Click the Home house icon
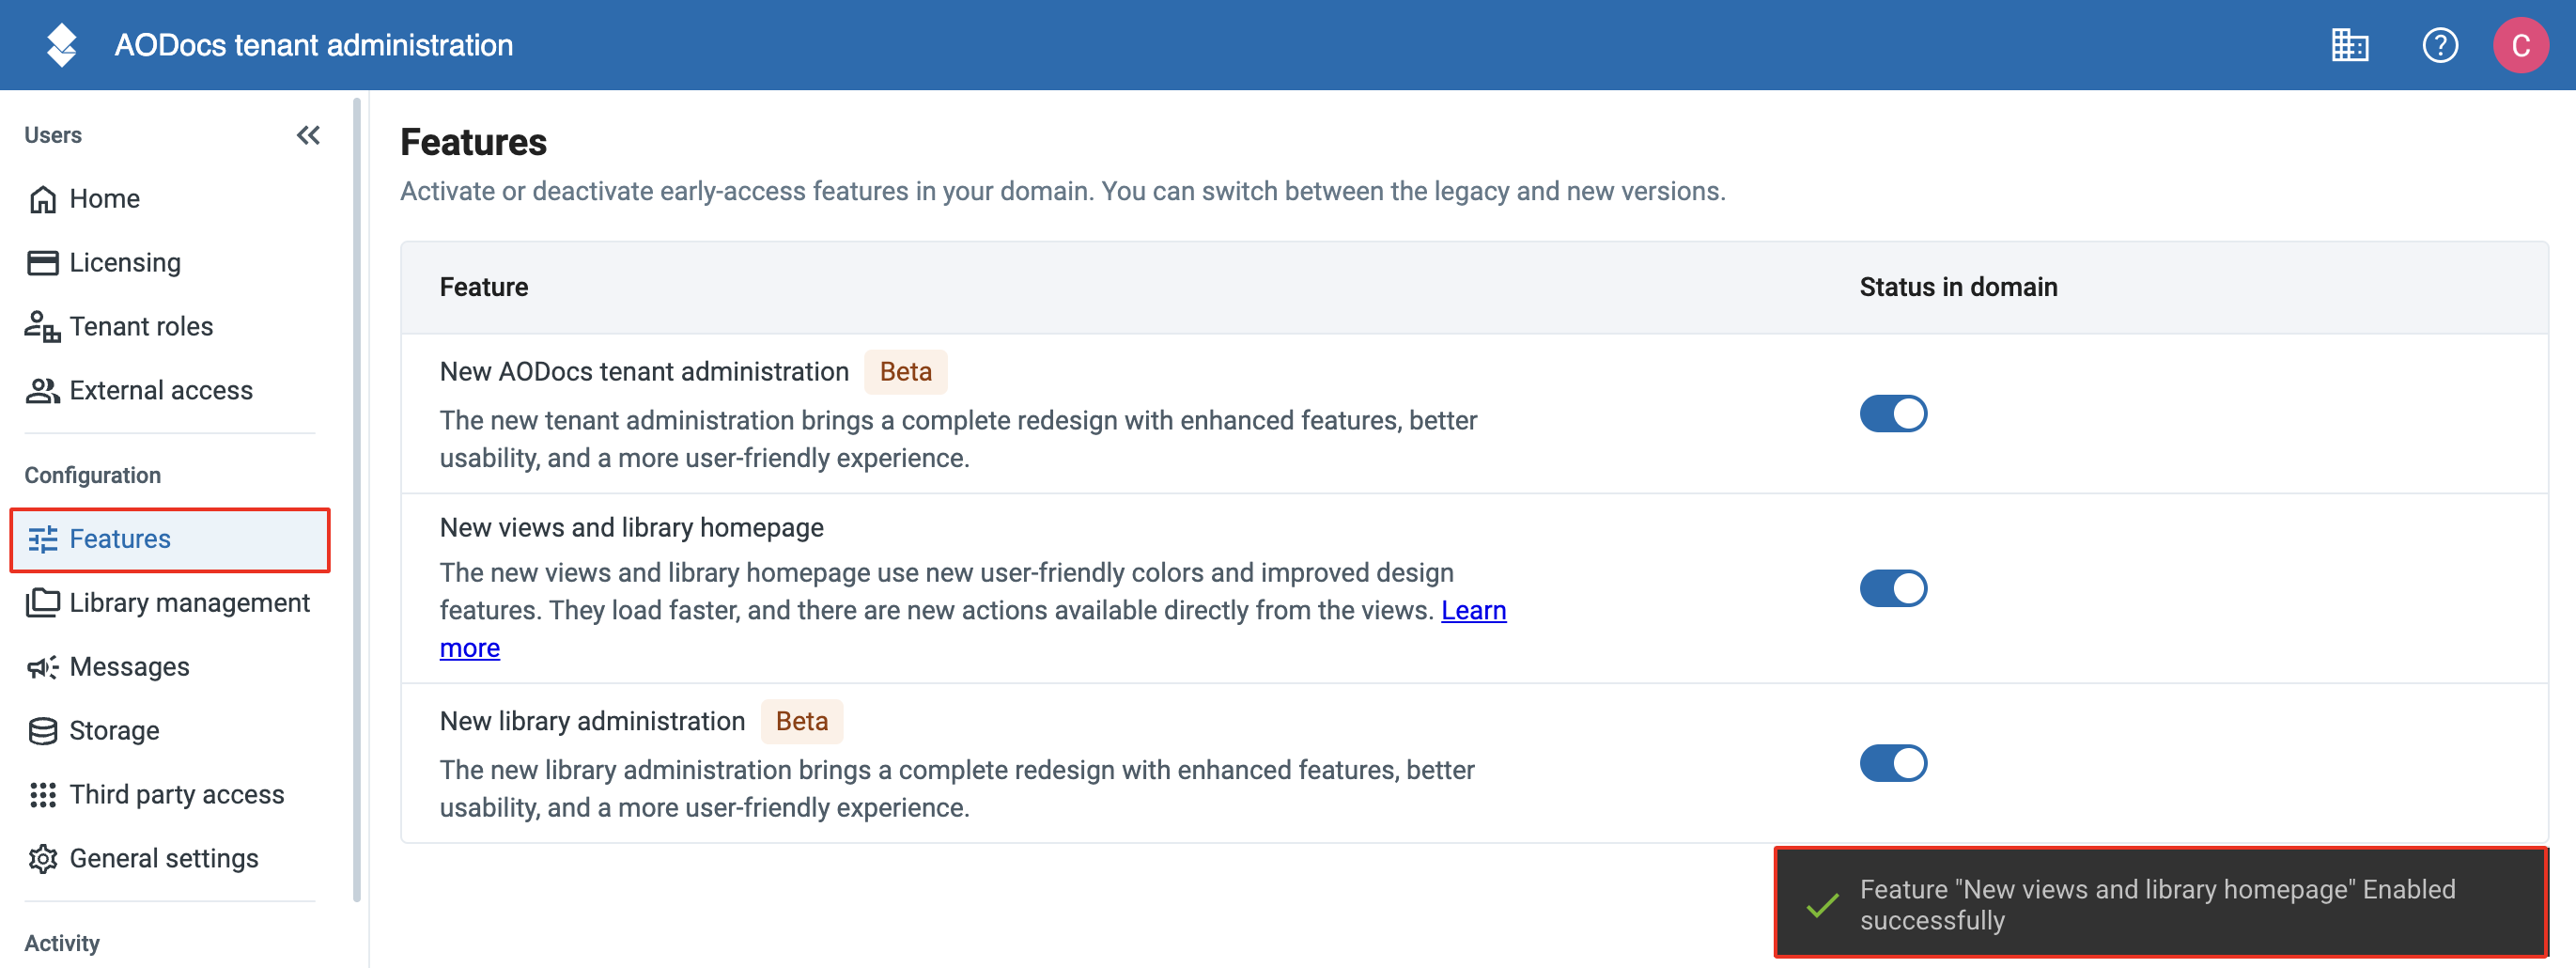The width and height of the screenshot is (2576, 968). click(43, 199)
